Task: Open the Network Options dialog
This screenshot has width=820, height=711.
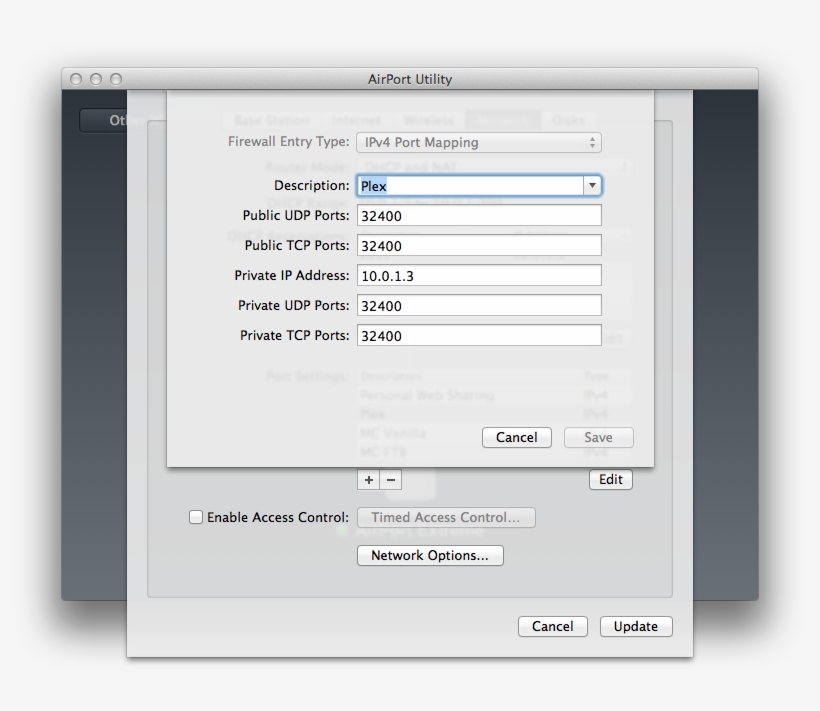Action: pos(430,556)
